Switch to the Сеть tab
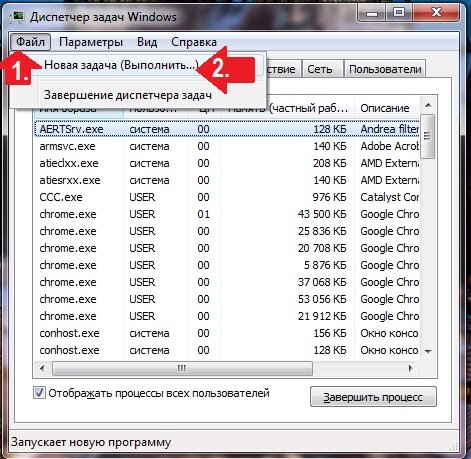Screen dimensions: 471x459 point(320,69)
